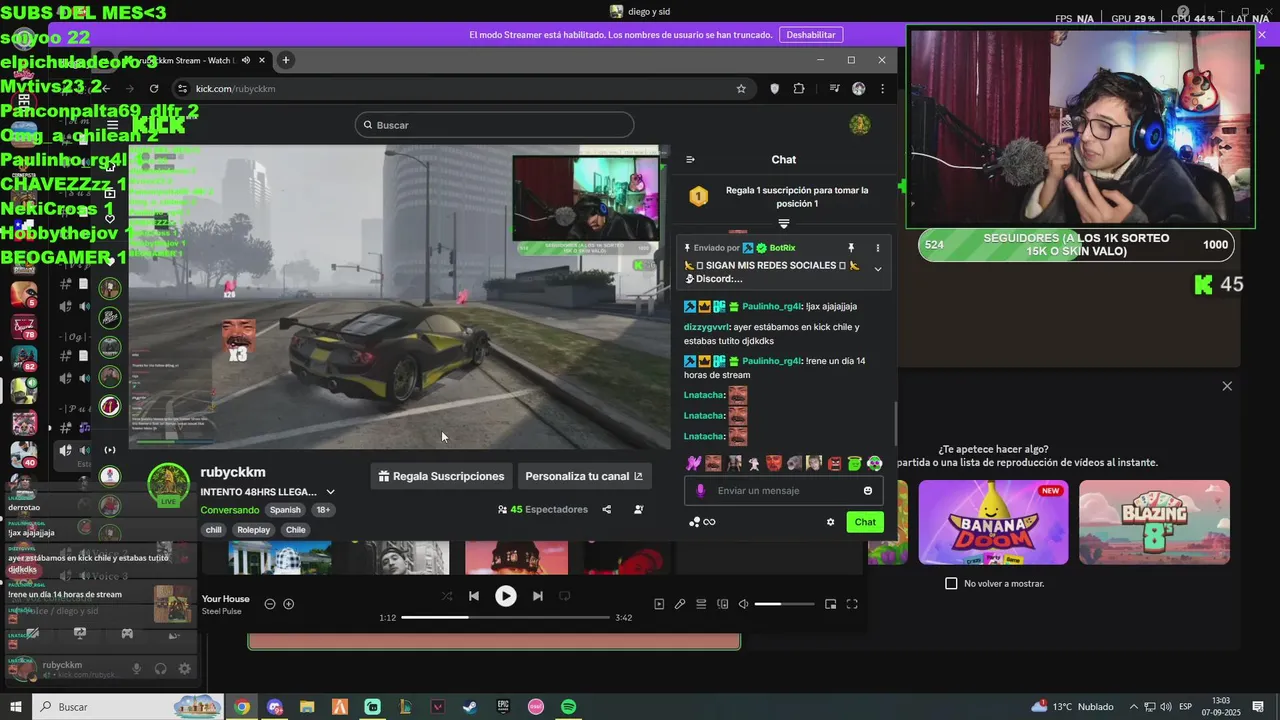Open Kick user avatar menu
The width and height of the screenshot is (1280, 720).
click(859, 125)
